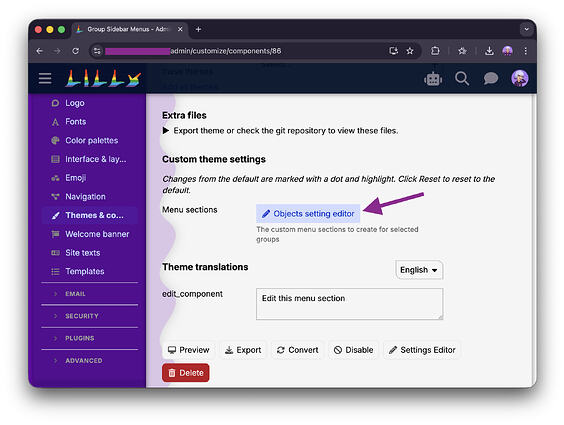Click the red Delete button
564x425 pixels.
[186, 373]
